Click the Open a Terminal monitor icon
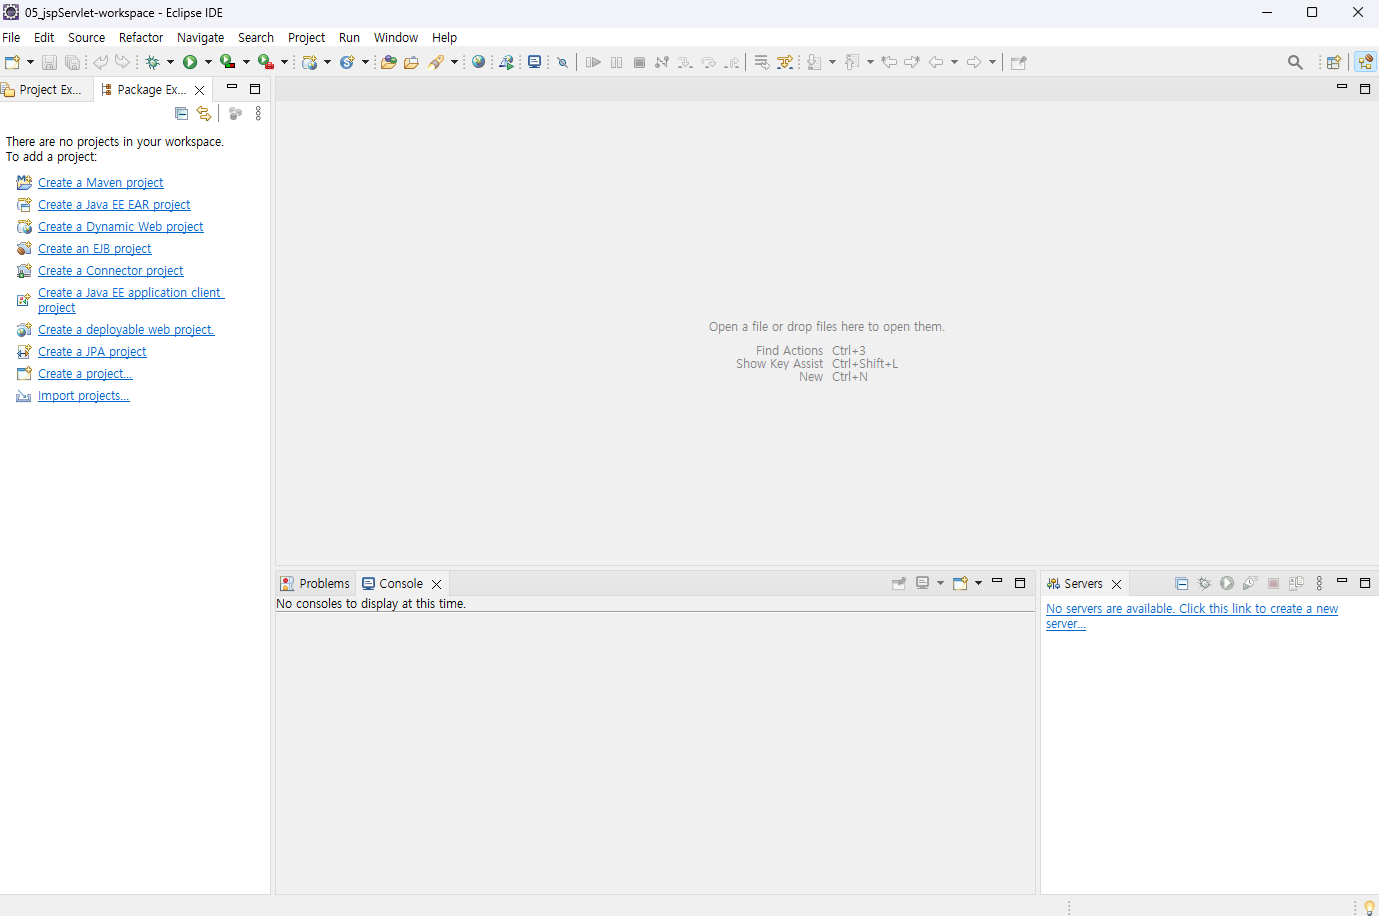1379x916 pixels. [535, 62]
